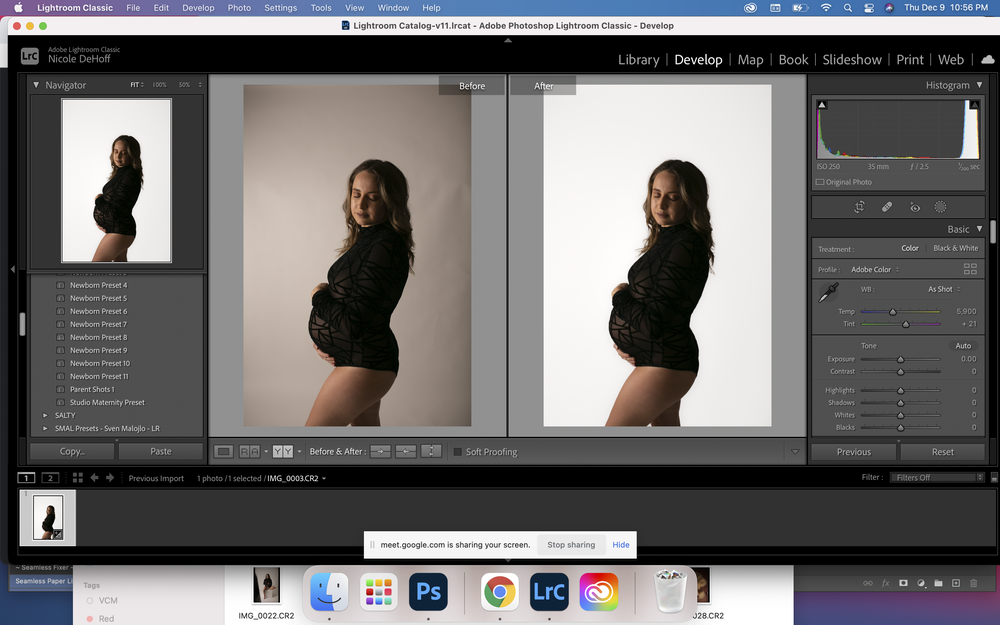
Task: Open Finder from the Dock
Action: click(329, 591)
